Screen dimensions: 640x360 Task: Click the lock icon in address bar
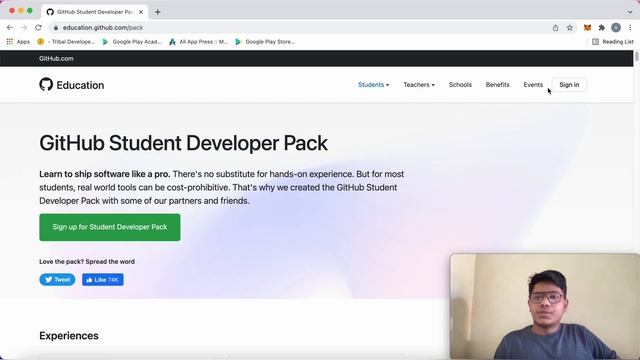tap(56, 28)
